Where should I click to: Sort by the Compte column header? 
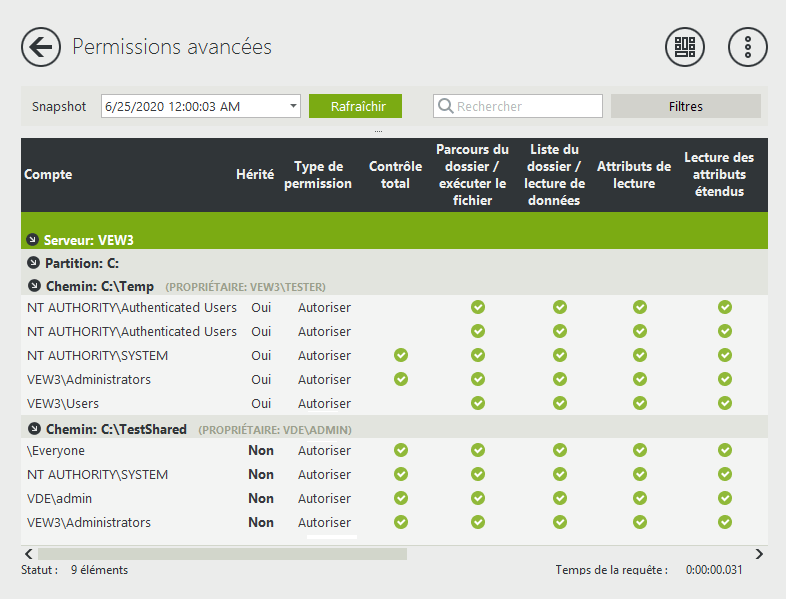point(48,175)
